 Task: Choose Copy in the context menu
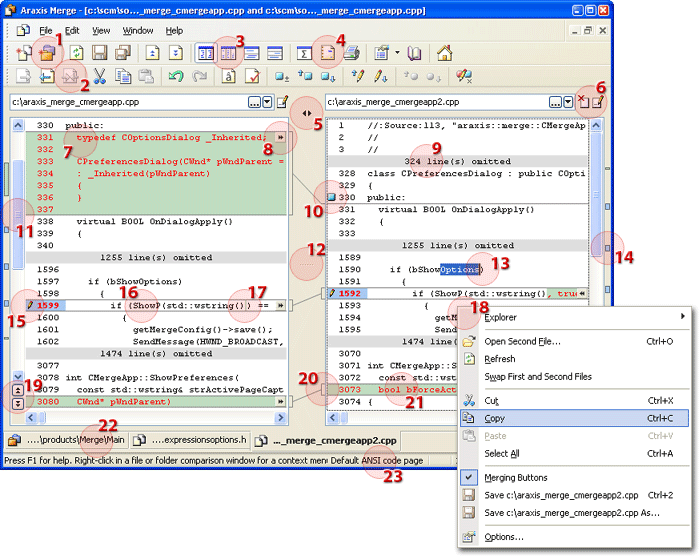click(575, 418)
